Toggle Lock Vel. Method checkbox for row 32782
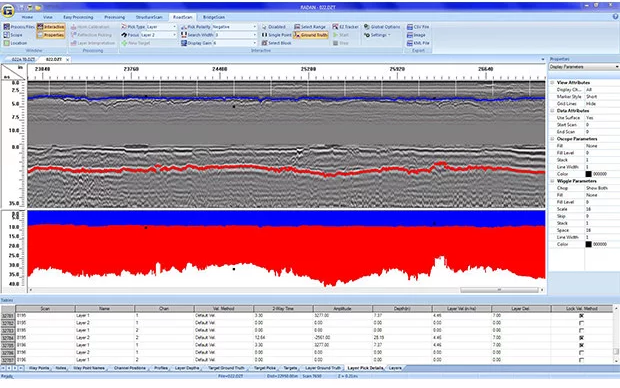Viewport: 620px width, 388px height. pos(581,323)
